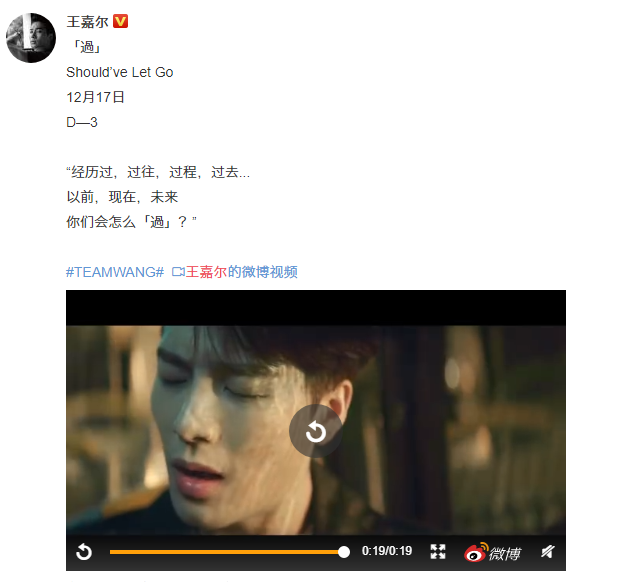617x582 pixels.
Task: Click the 「過」 title line under the username
Action: point(87,47)
